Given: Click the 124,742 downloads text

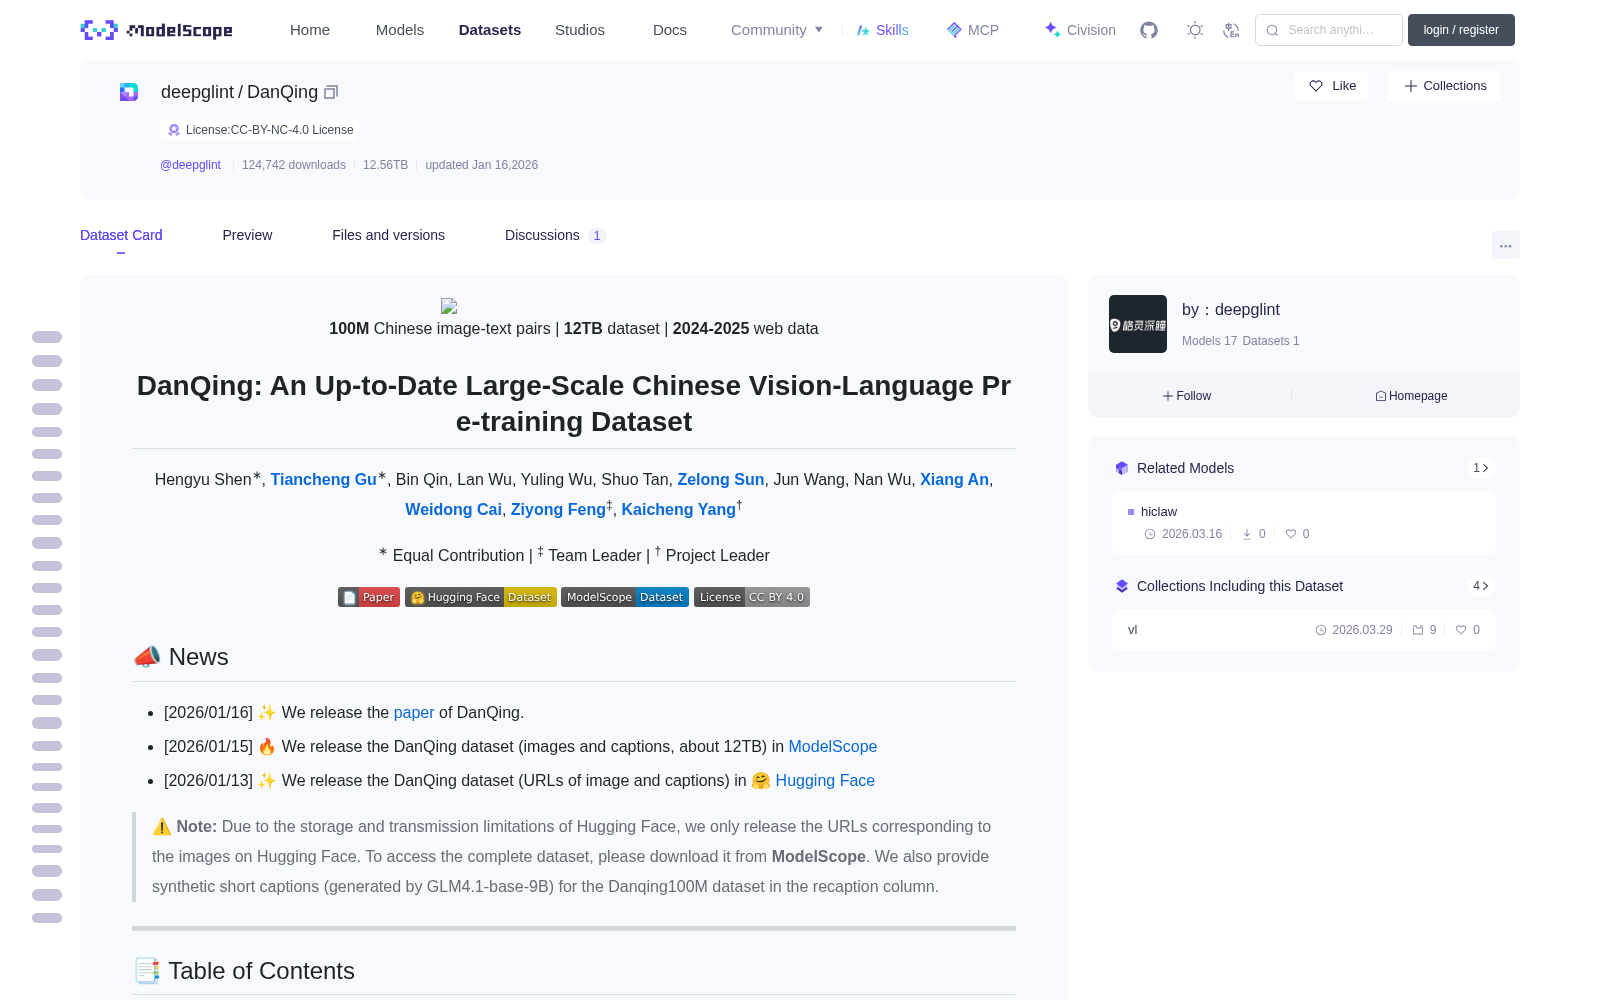Looking at the screenshot, I should pos(294,165).
